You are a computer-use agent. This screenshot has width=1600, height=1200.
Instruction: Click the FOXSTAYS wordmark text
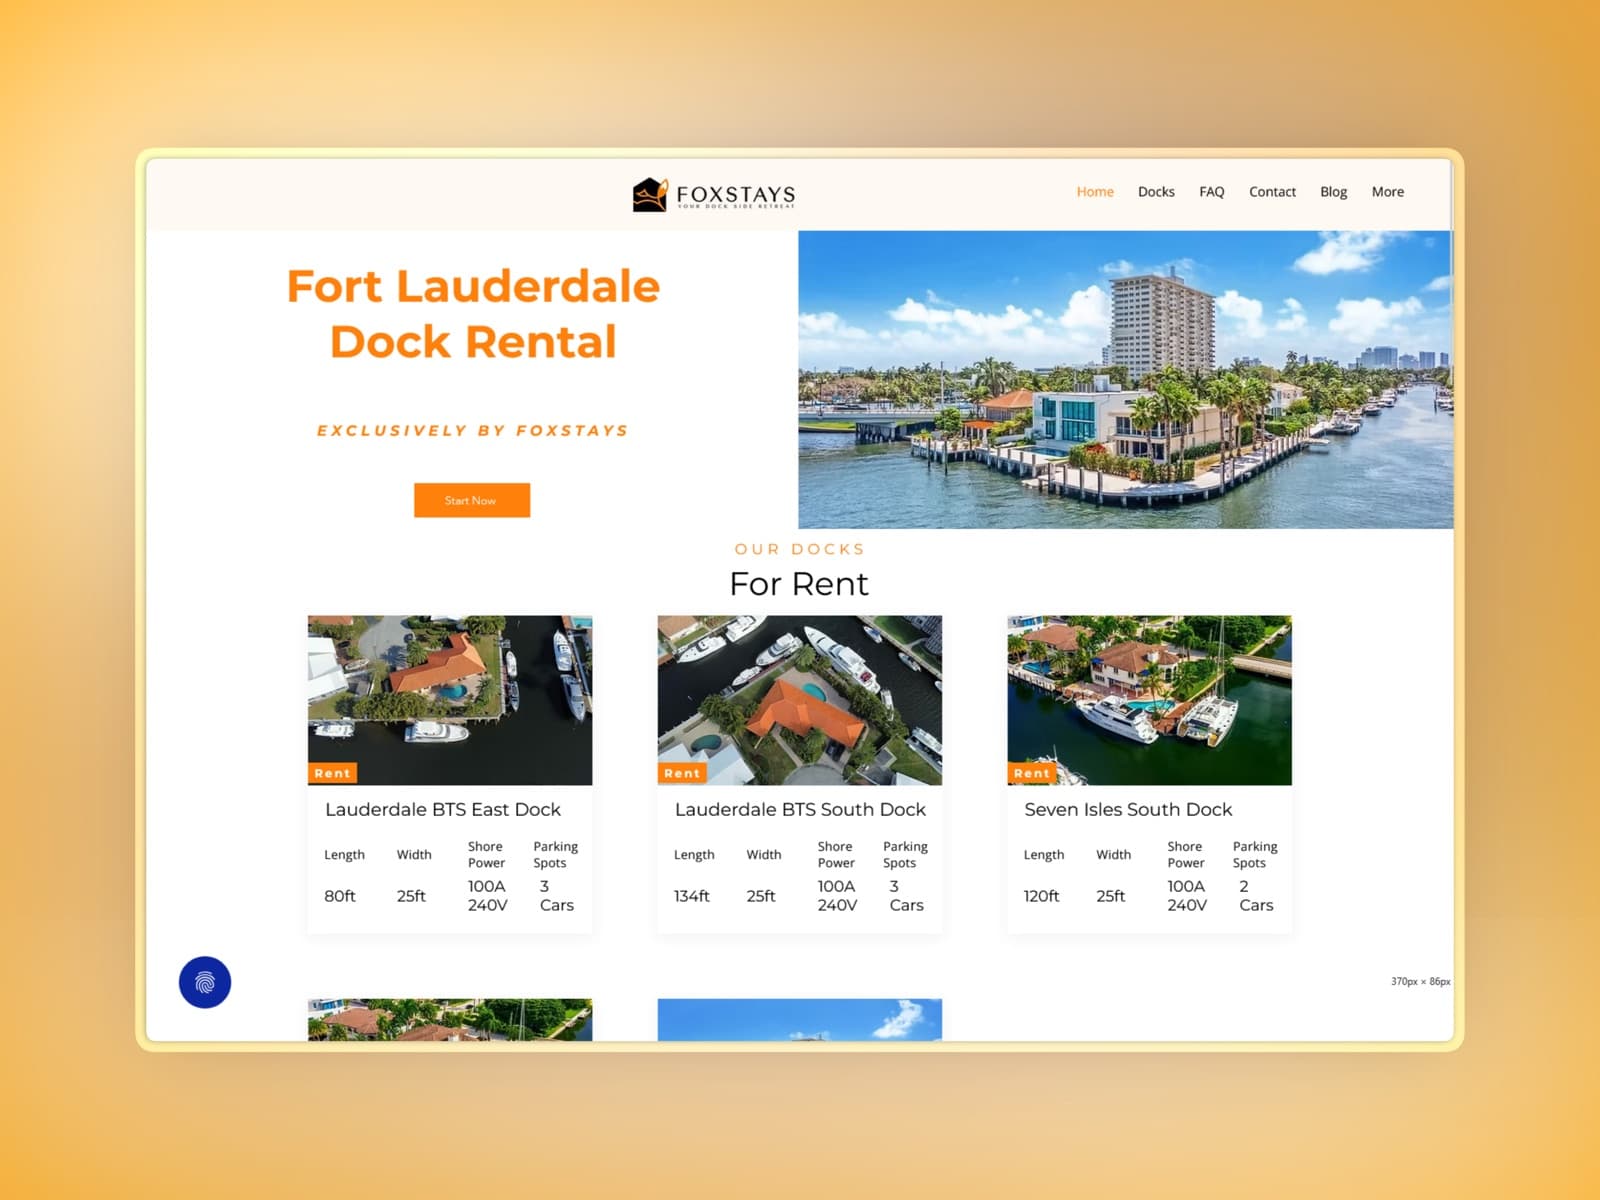pyautogui.click(x=736, y=194)
